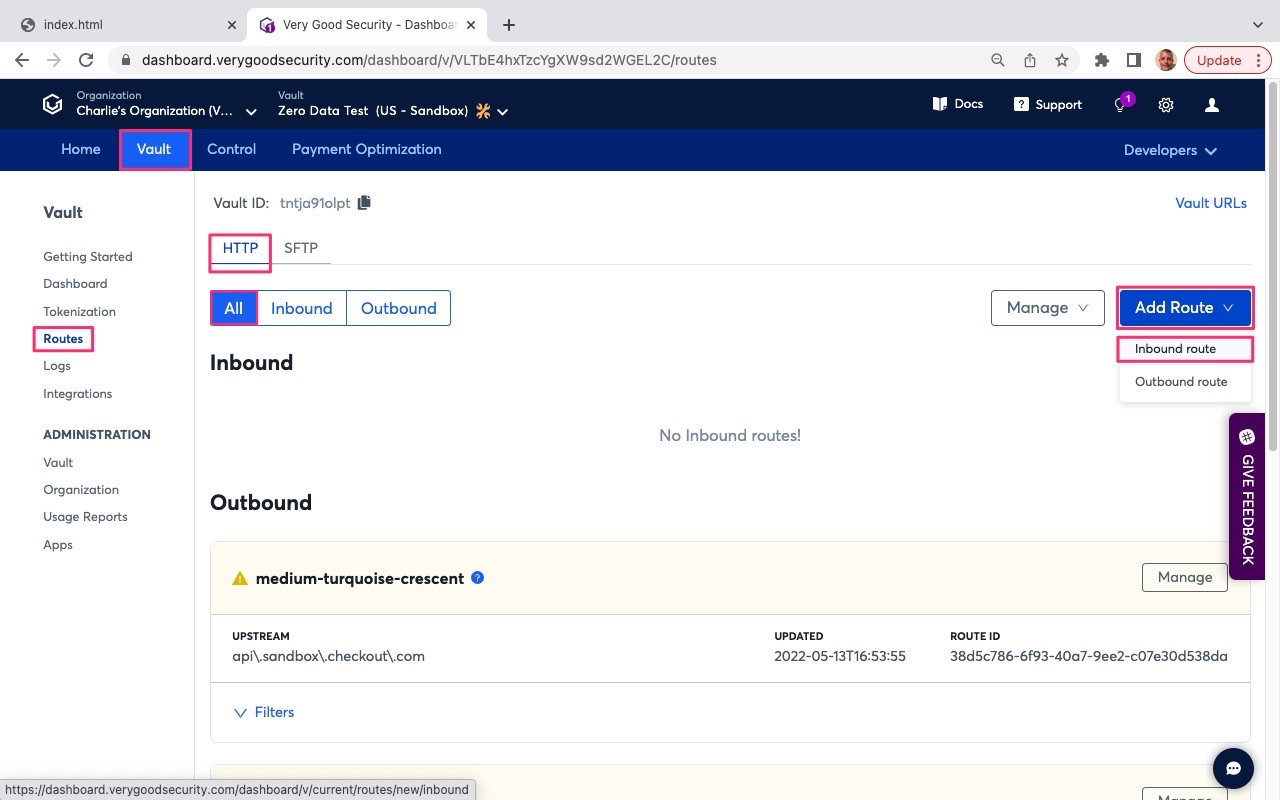Open the settings gear icon
This screenshot has height=800, width=1280.
tap(1166, 105)
